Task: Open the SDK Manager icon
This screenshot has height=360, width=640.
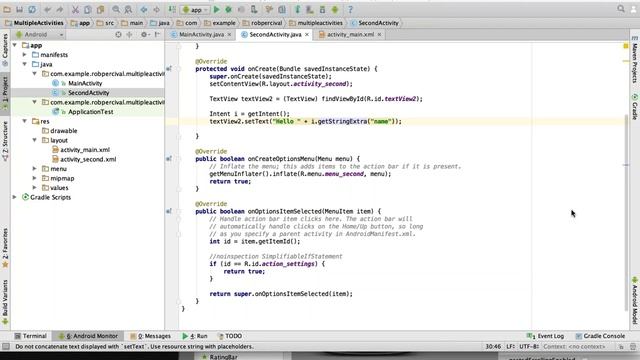Action: pyautogui.click(x=322, y=9)
